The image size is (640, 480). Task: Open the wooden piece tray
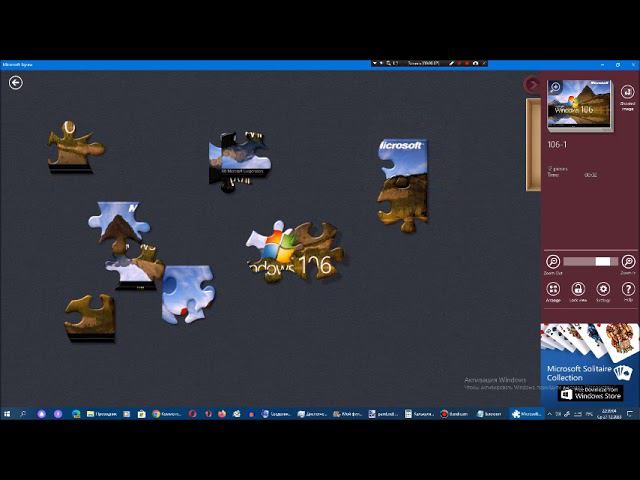point(533,144)
